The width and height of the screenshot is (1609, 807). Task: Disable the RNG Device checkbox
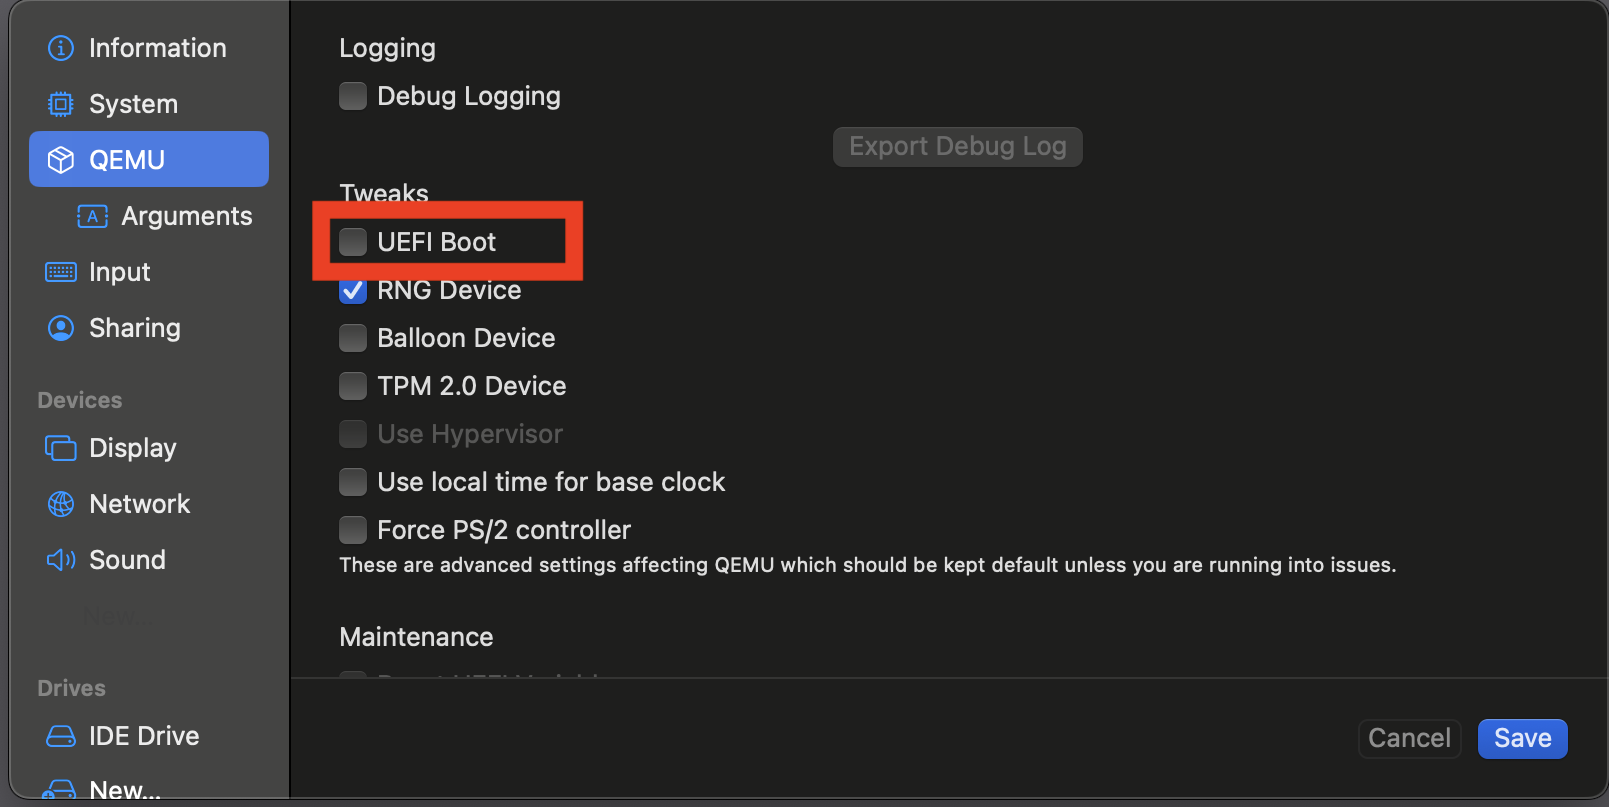(x=353, y=290)
